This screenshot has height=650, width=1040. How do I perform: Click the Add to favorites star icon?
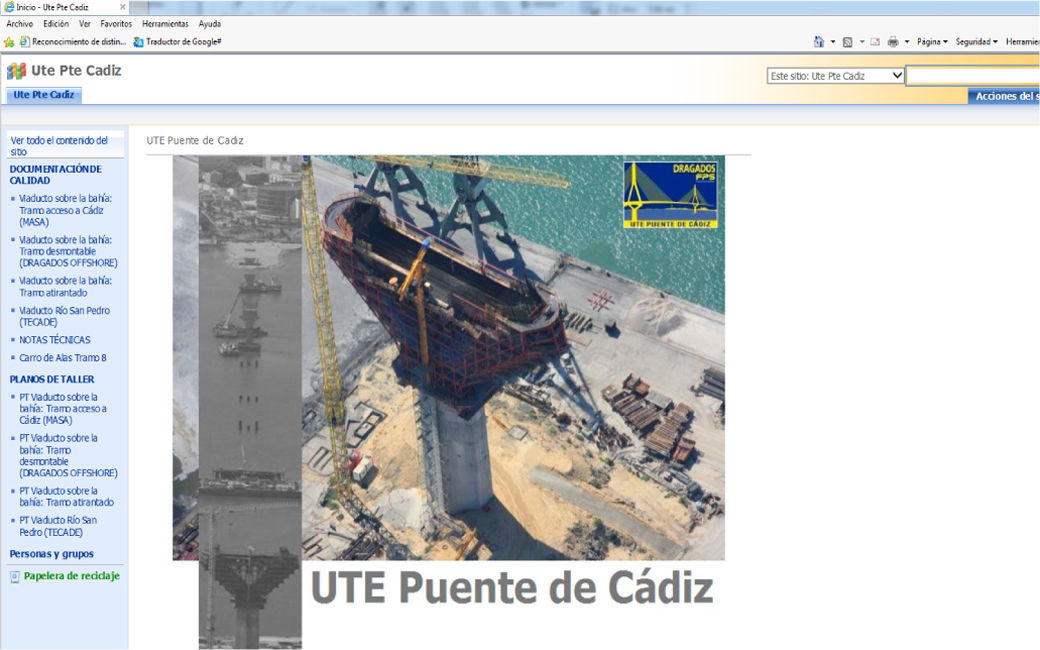9,42
